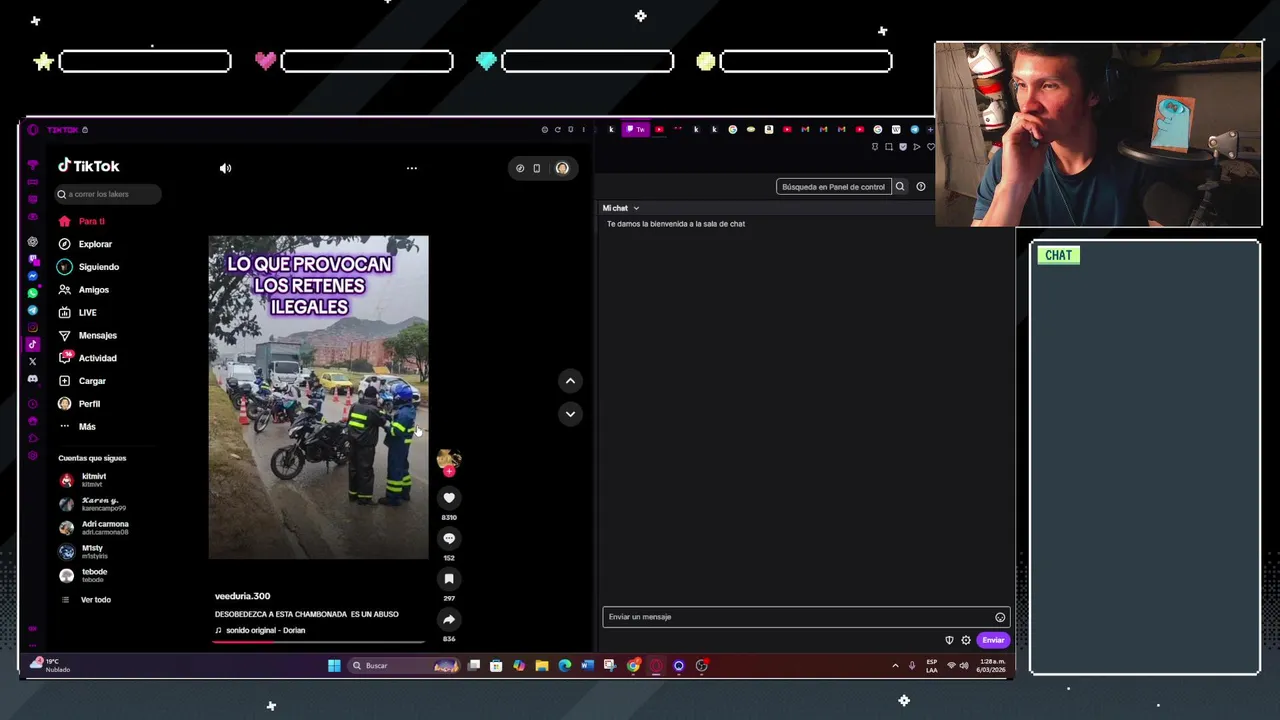
Task: Expand the Mi chat dropdown
Action: (x=620, y=208)
